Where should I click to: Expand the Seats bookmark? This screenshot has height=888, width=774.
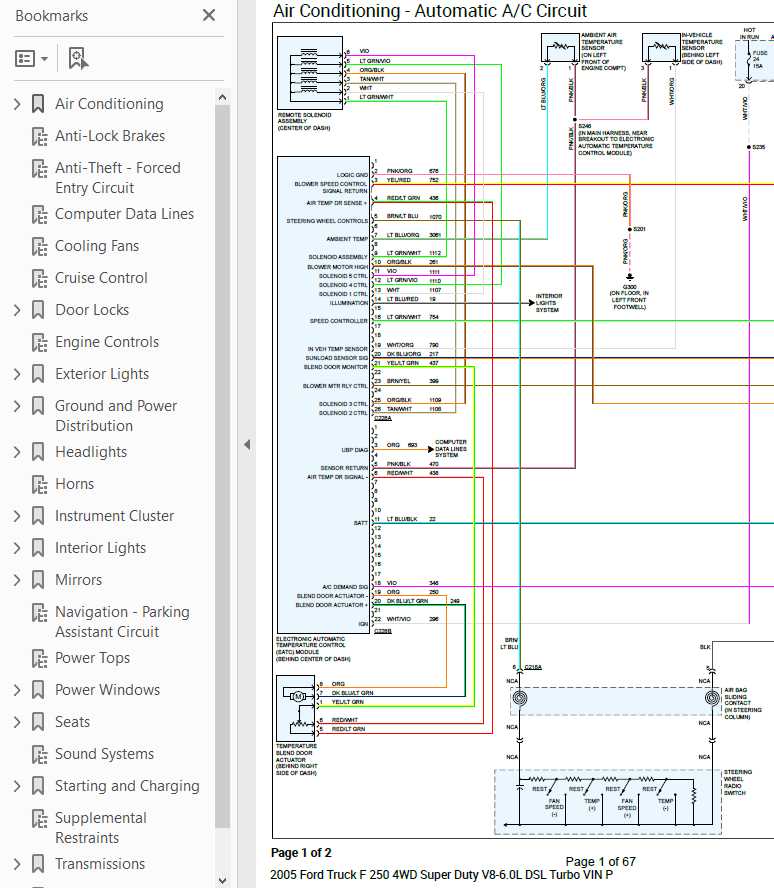17,722
